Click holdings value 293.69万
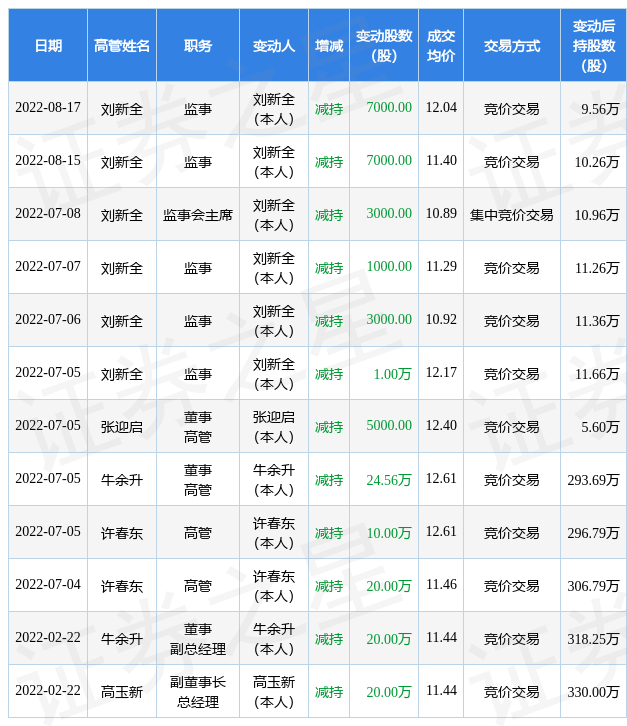627x726 pixels. coord(593,480)
